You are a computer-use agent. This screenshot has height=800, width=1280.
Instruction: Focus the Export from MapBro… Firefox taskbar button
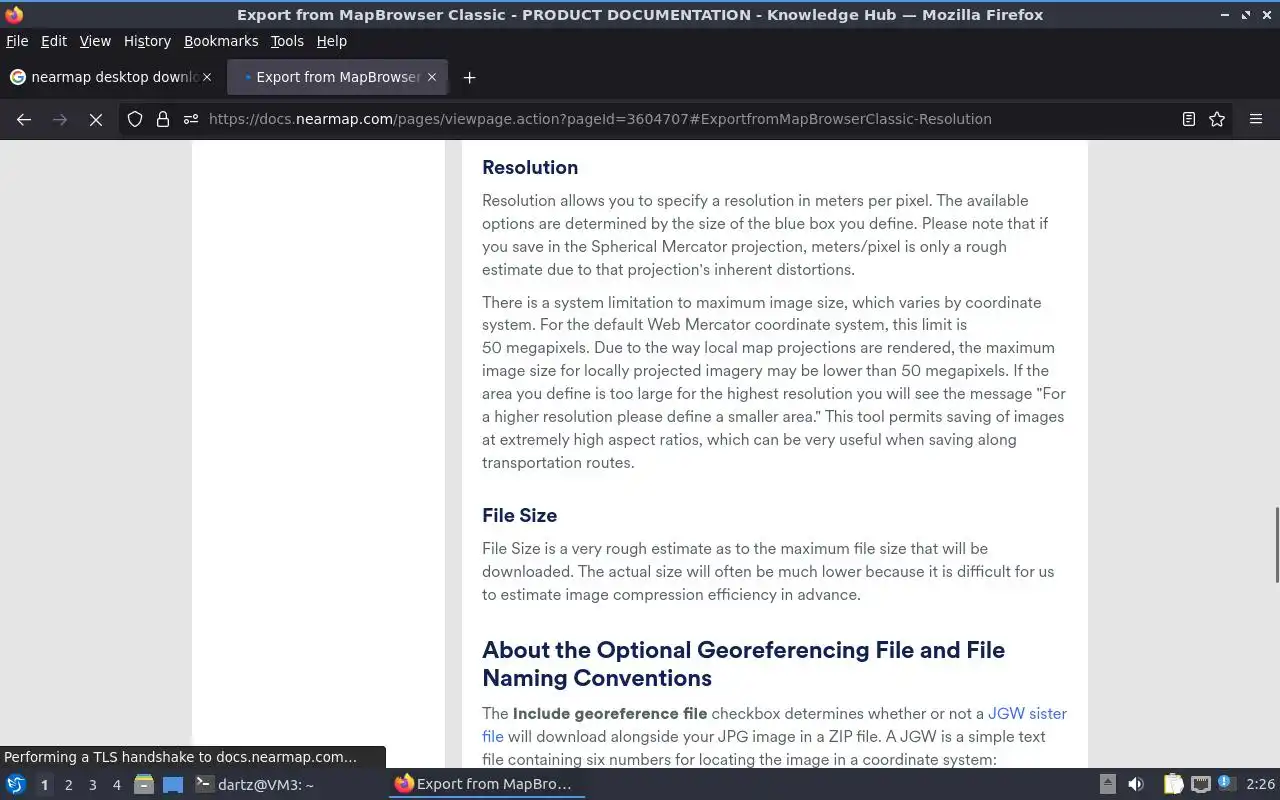487,784
